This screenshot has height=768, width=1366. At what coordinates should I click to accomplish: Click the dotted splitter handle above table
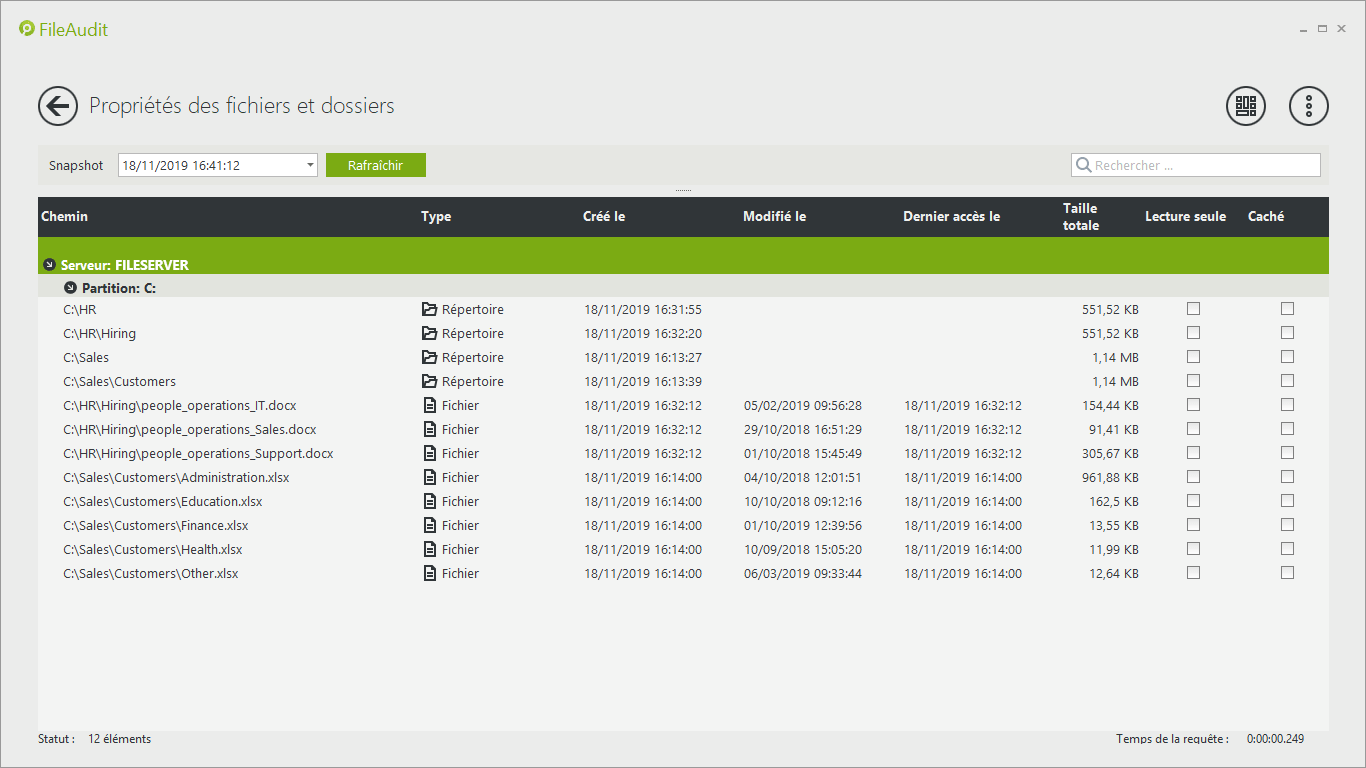683,190
